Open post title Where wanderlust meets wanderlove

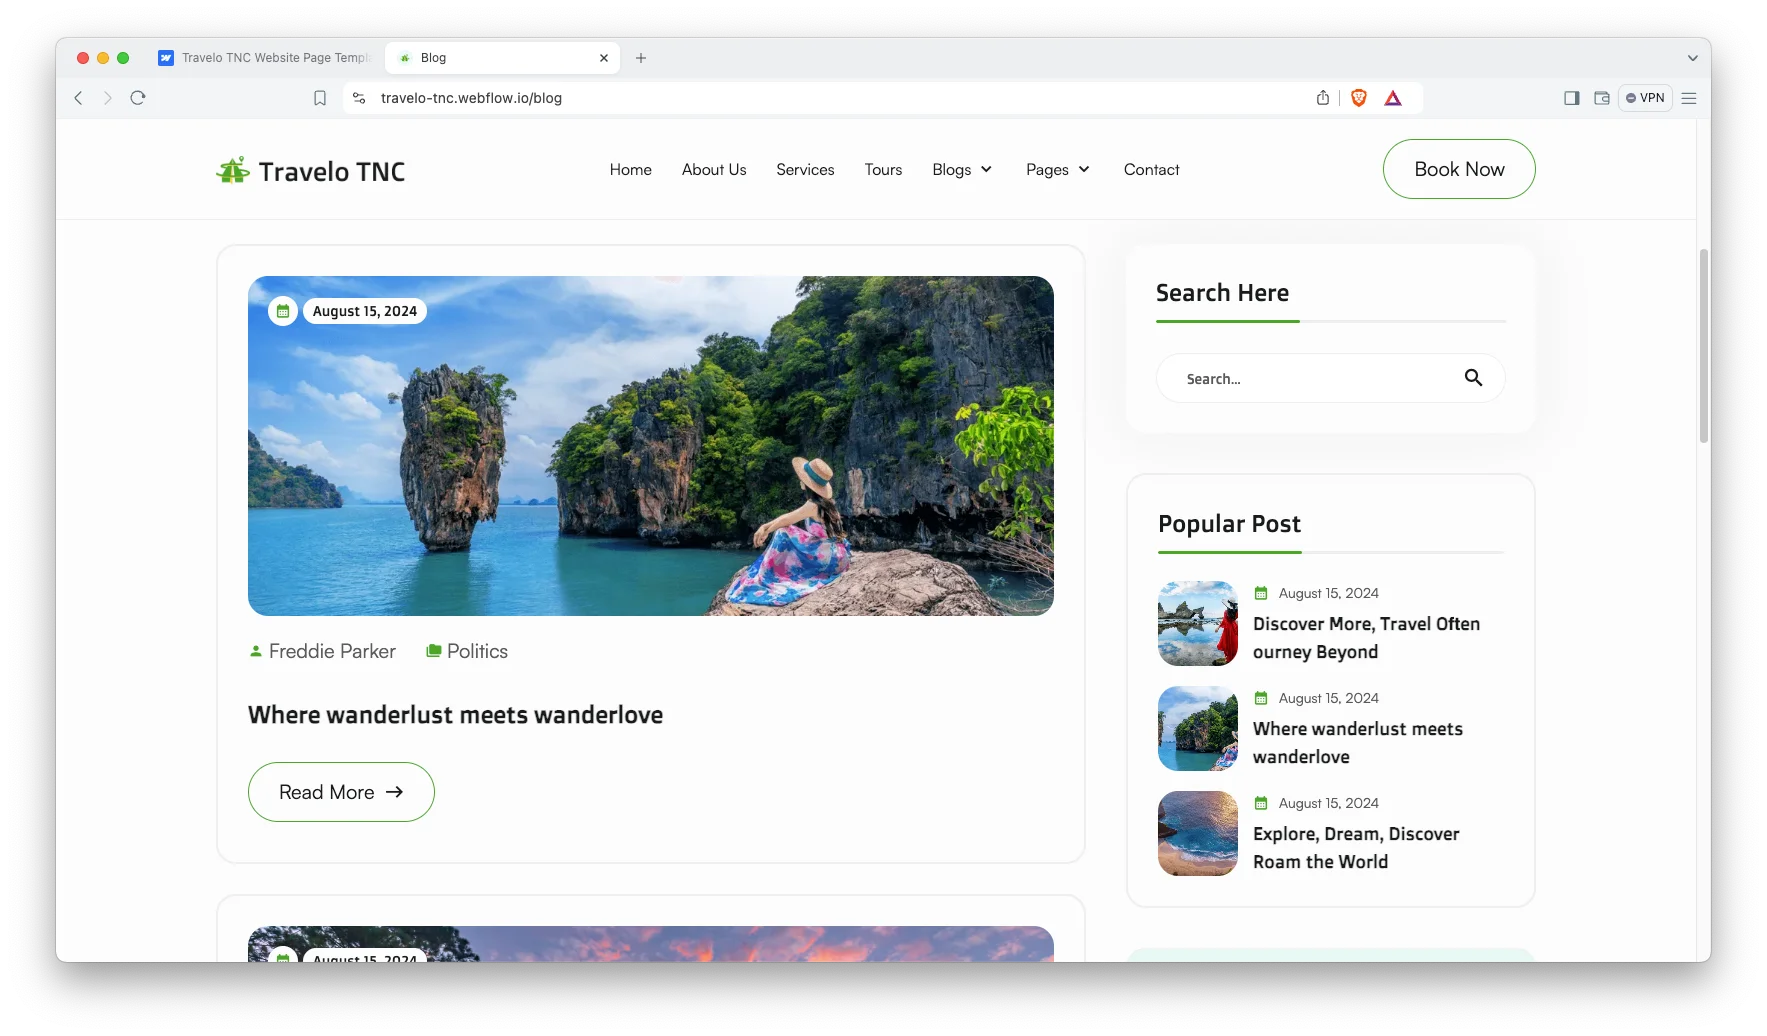[455, 715]
